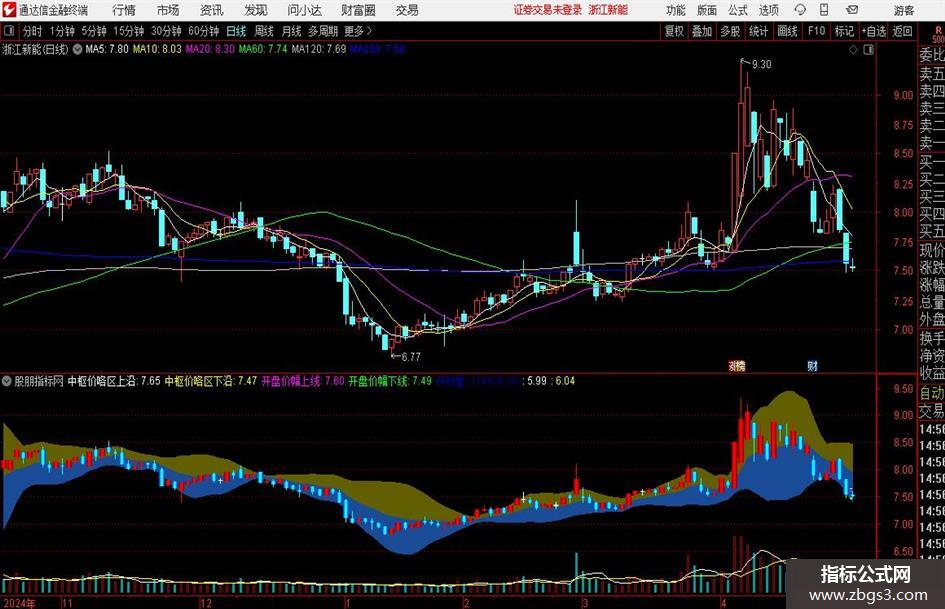Click the 多股 multi-stock button
The width and height of the screenshot is (945, 609).
pyautogui.click(x=730, y=31)
